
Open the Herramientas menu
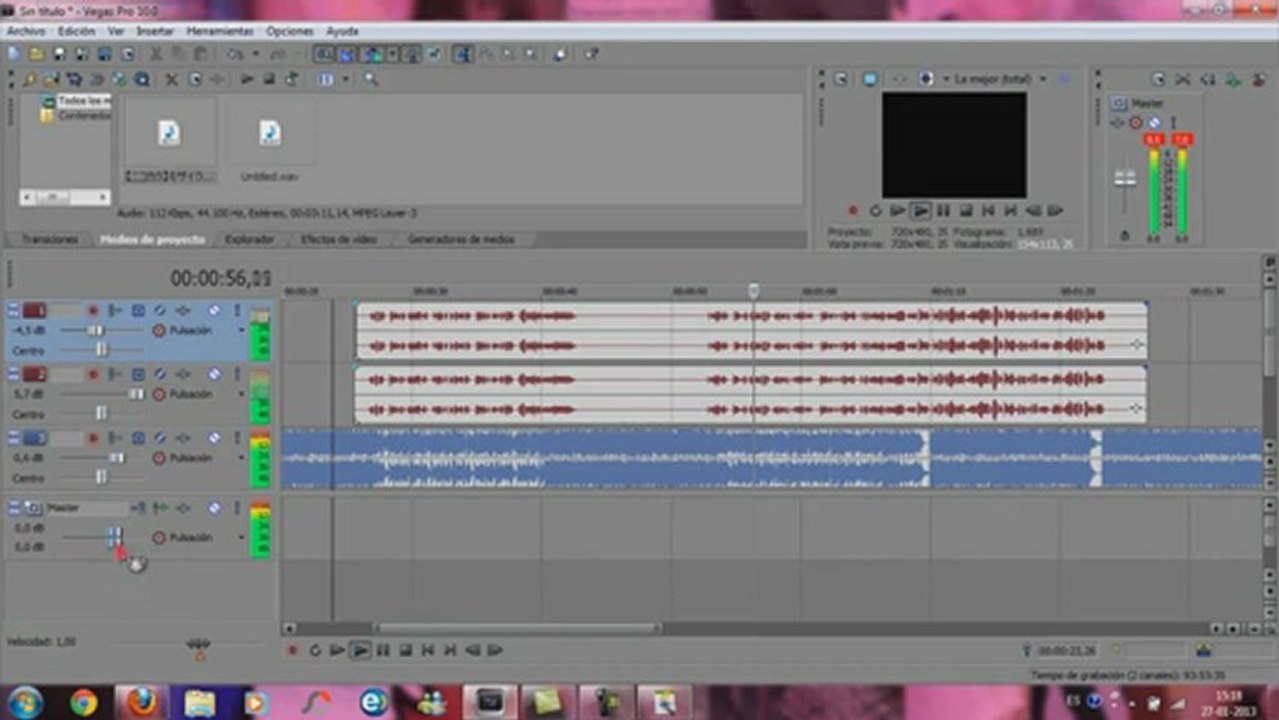click(x=220, y=32)
